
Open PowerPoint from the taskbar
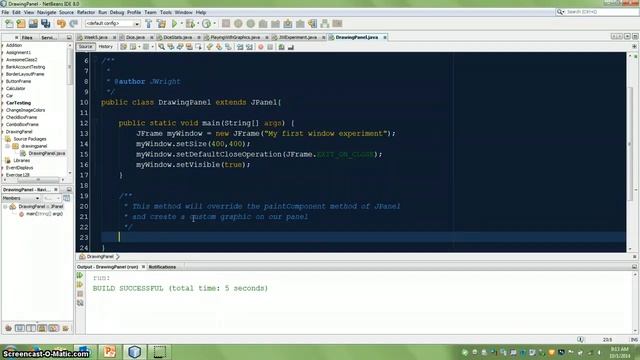[x=109, y=351]
